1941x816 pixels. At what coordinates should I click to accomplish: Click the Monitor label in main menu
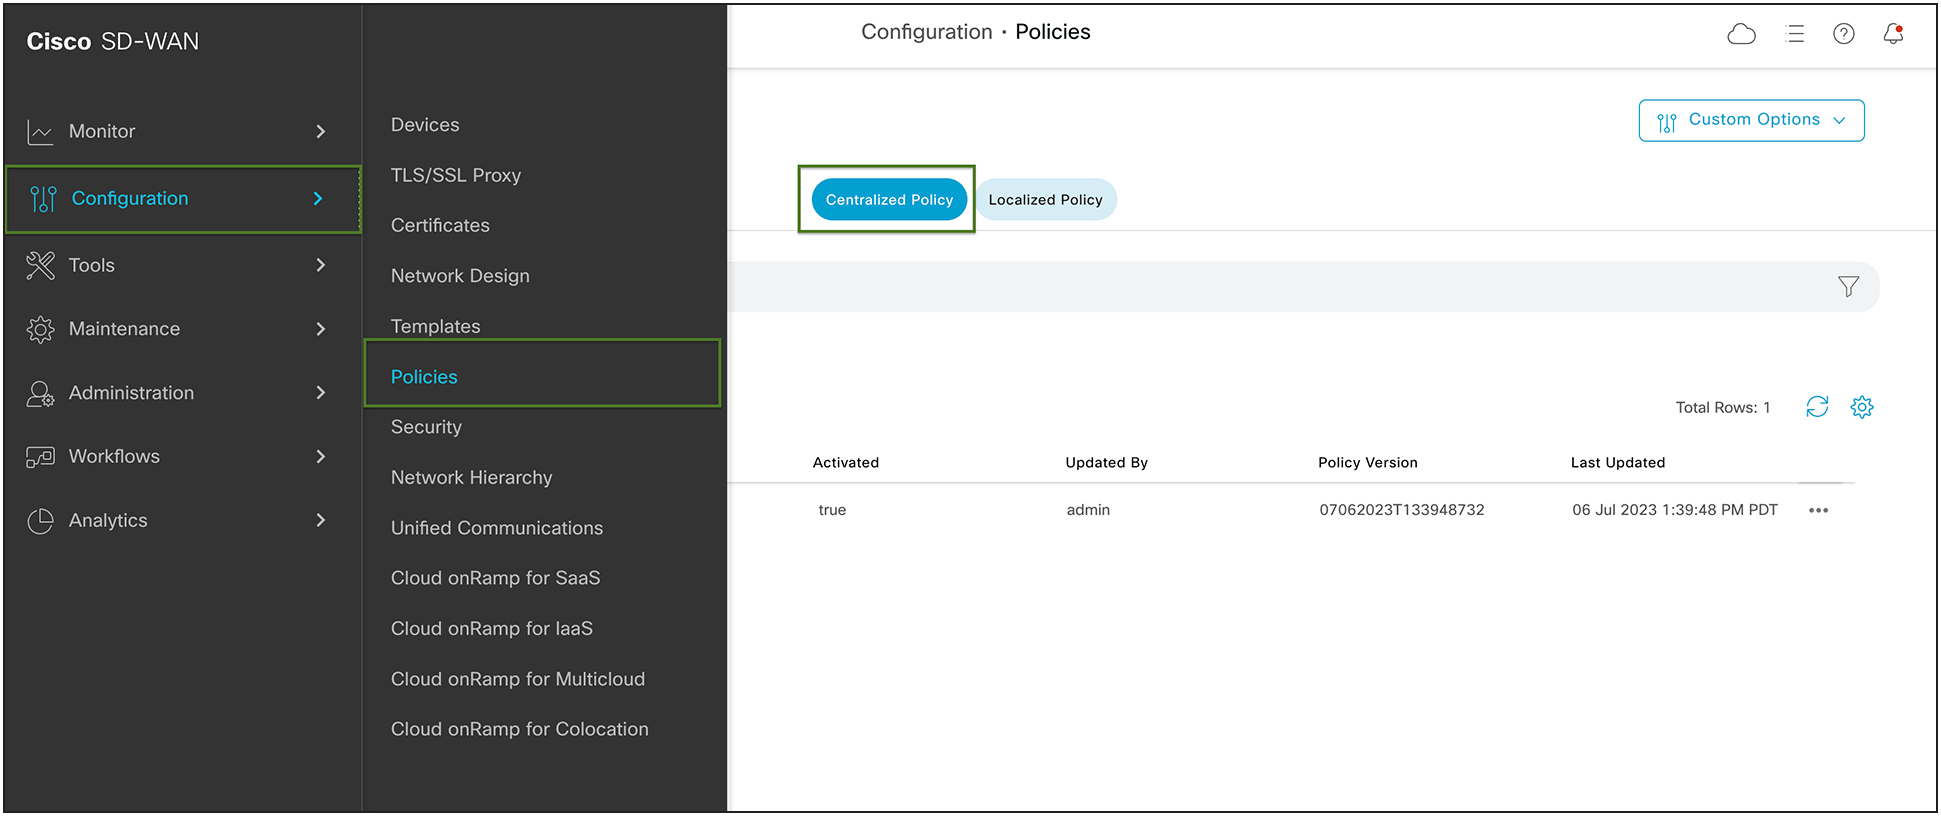click(x=102, y=132)
